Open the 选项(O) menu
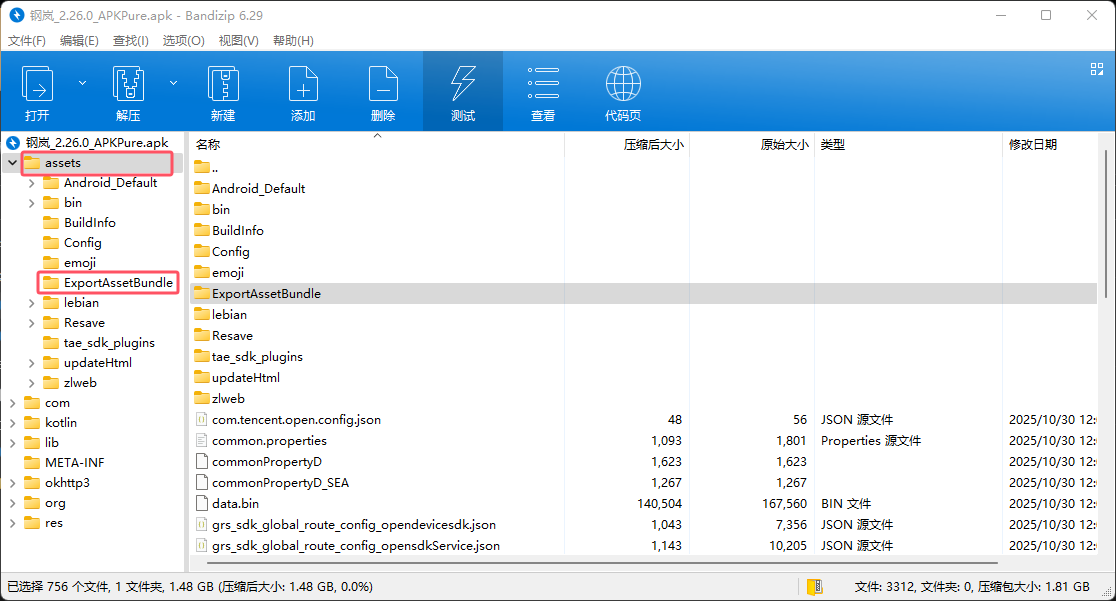This screenshot has width=1116, height=601. point(184,41)
